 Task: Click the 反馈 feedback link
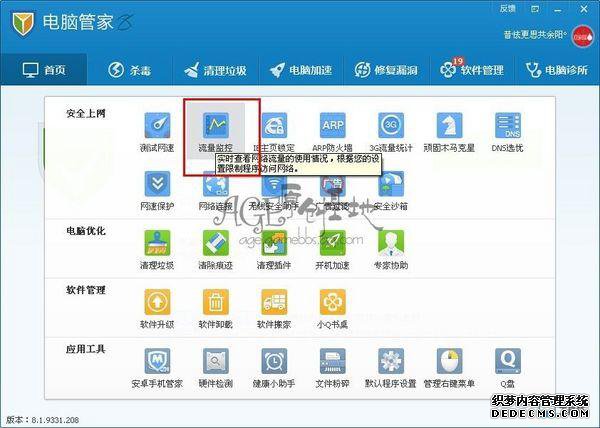[x=508, y=9]
